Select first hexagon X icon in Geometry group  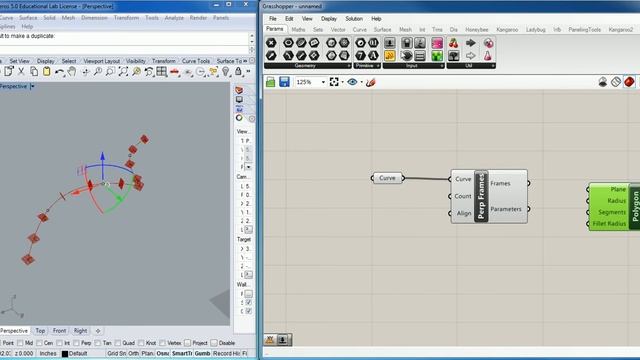click(271, 43)
